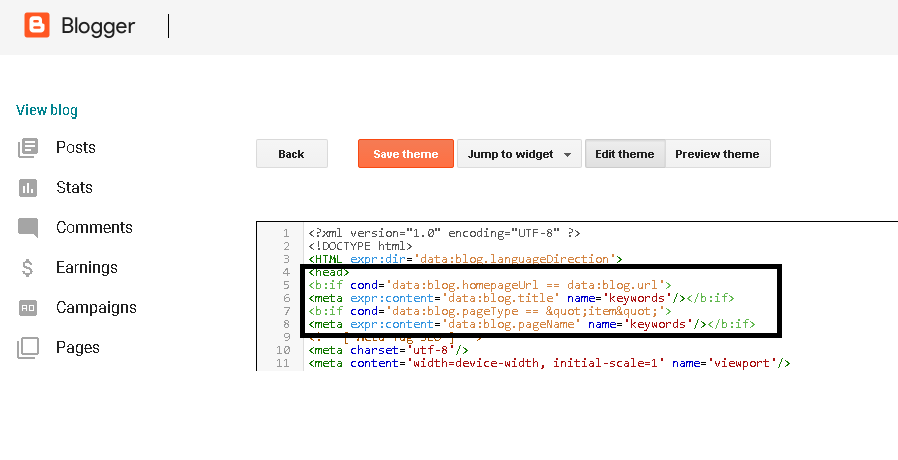Click the viewport meta tag code line
The image size is (898, 460).
[x=549, y=363]
